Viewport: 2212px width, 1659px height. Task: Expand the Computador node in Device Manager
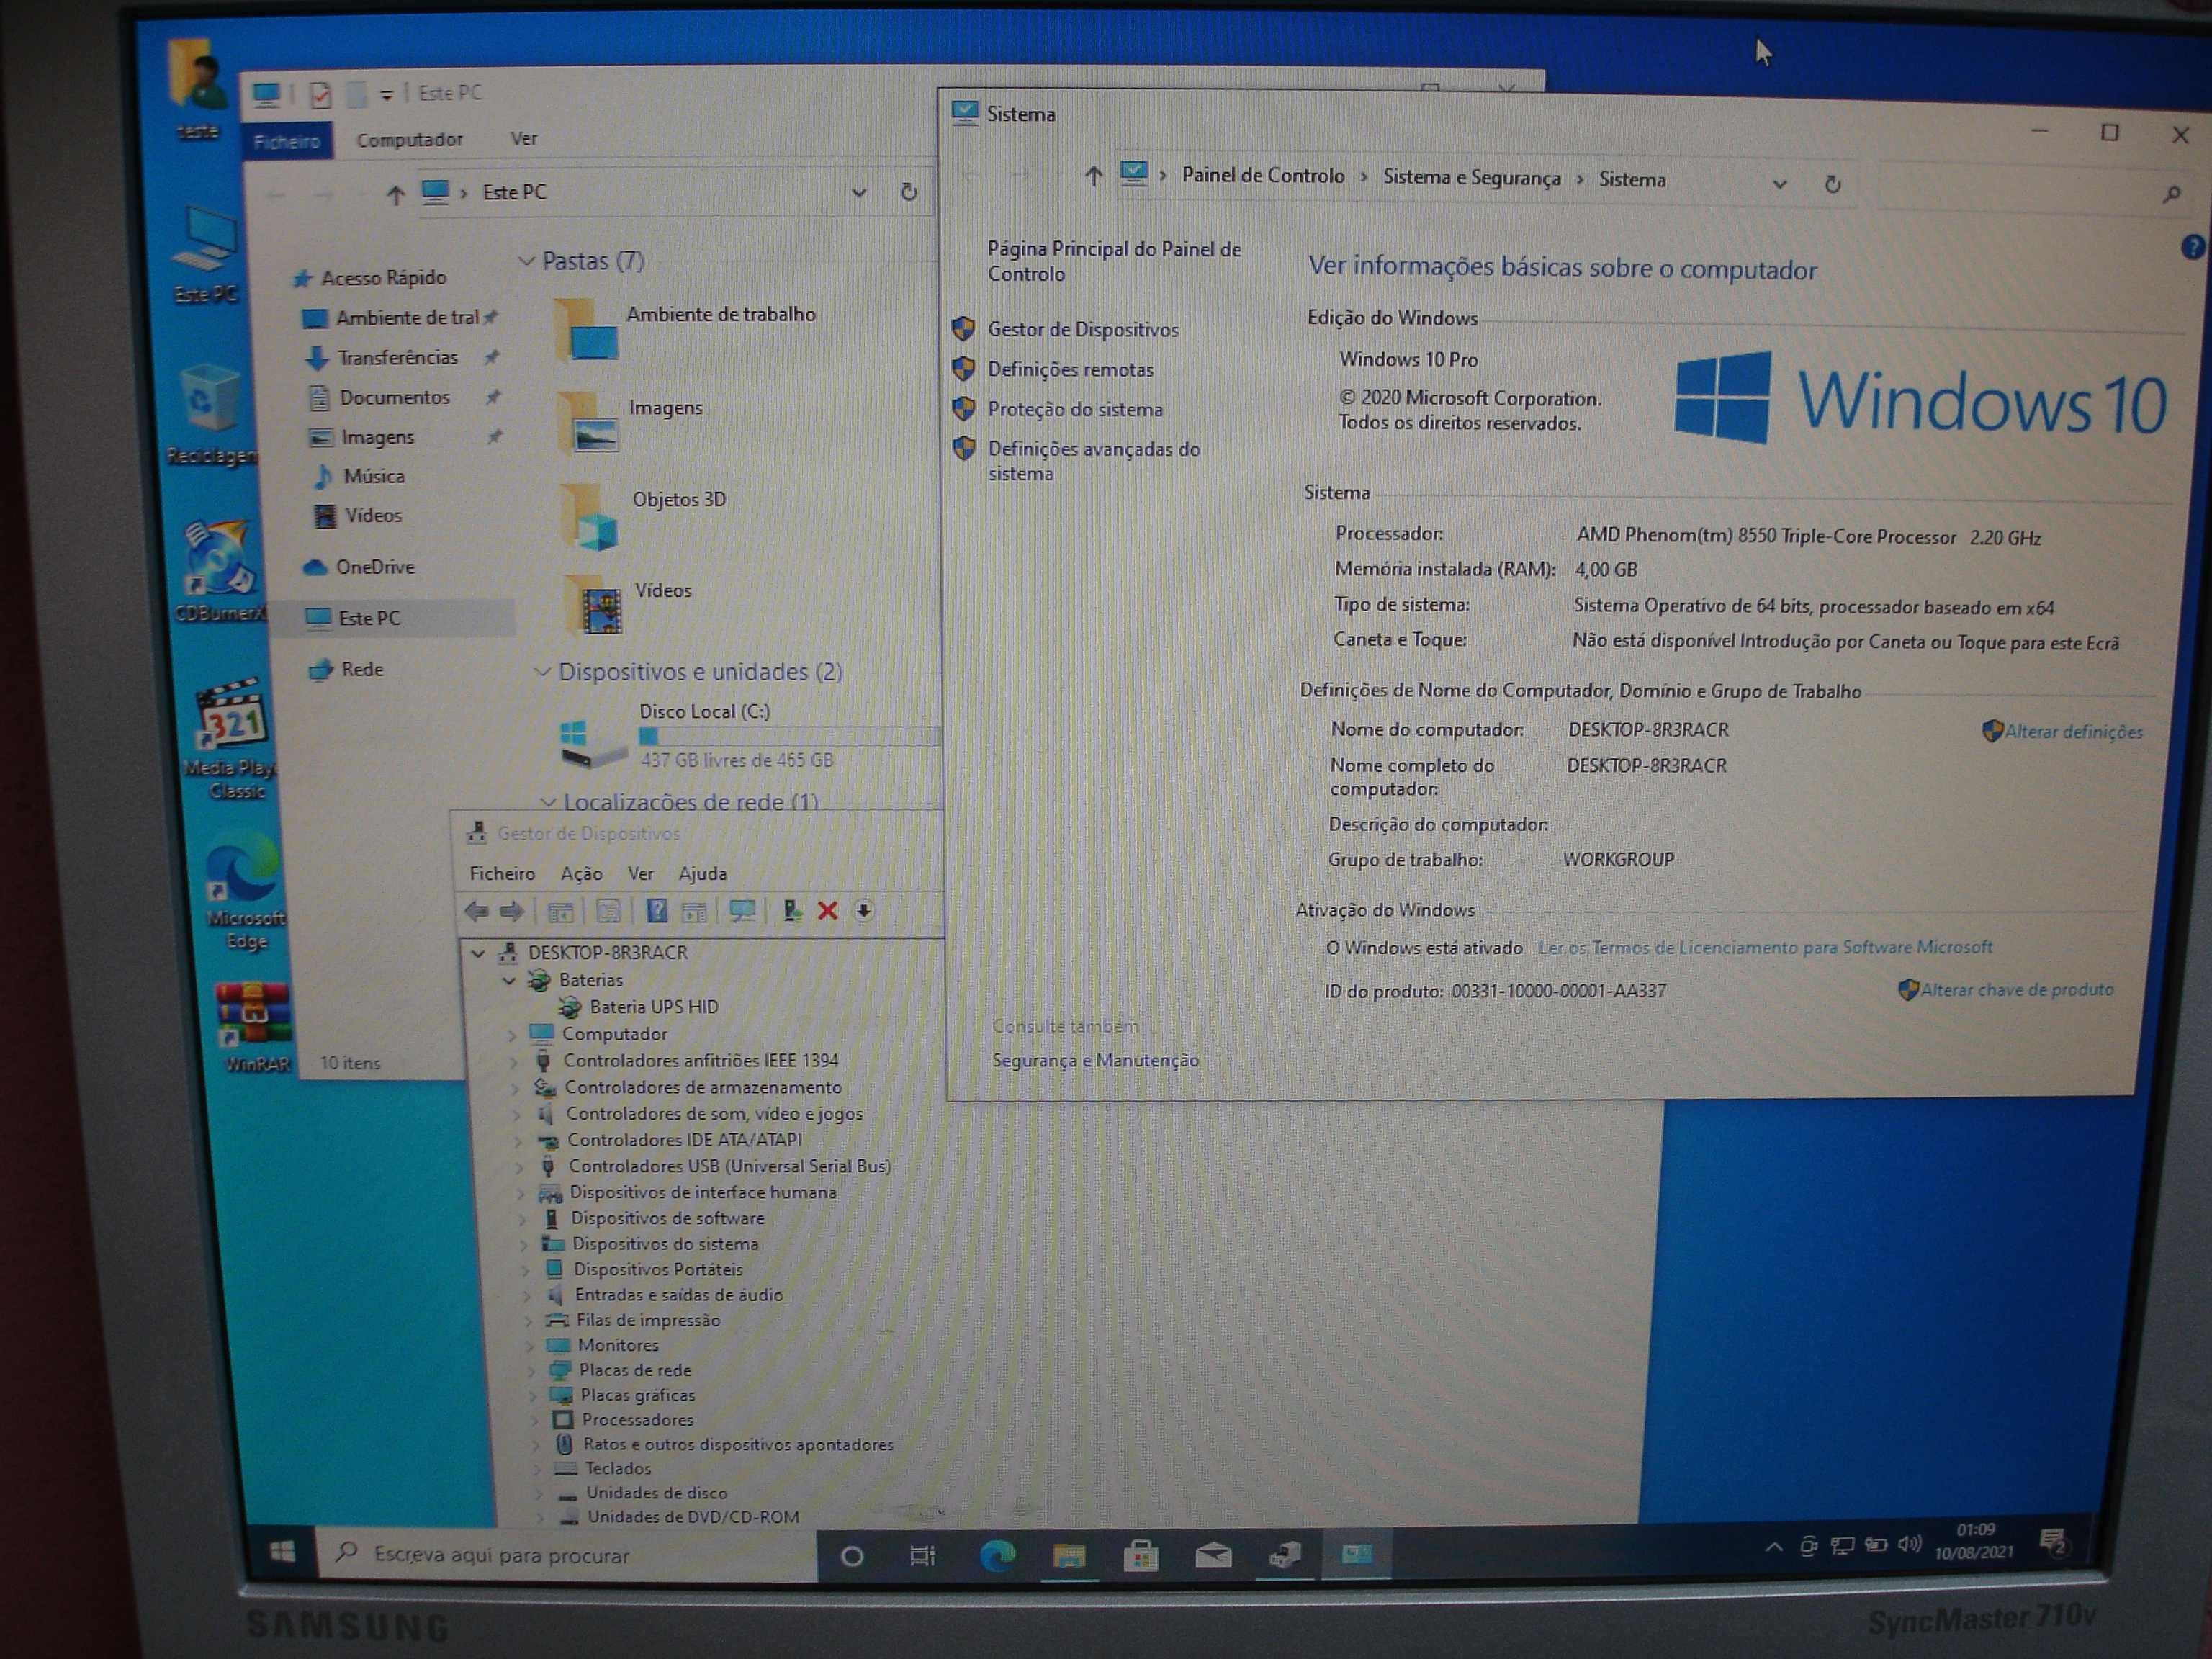512,1035
